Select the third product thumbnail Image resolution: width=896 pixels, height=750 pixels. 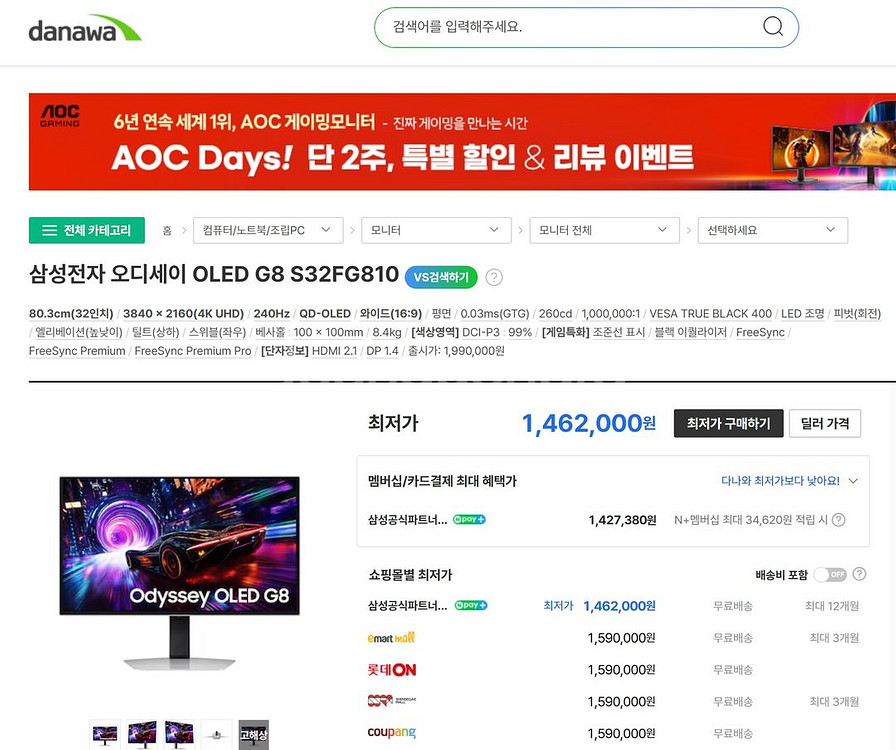(179, 735)
